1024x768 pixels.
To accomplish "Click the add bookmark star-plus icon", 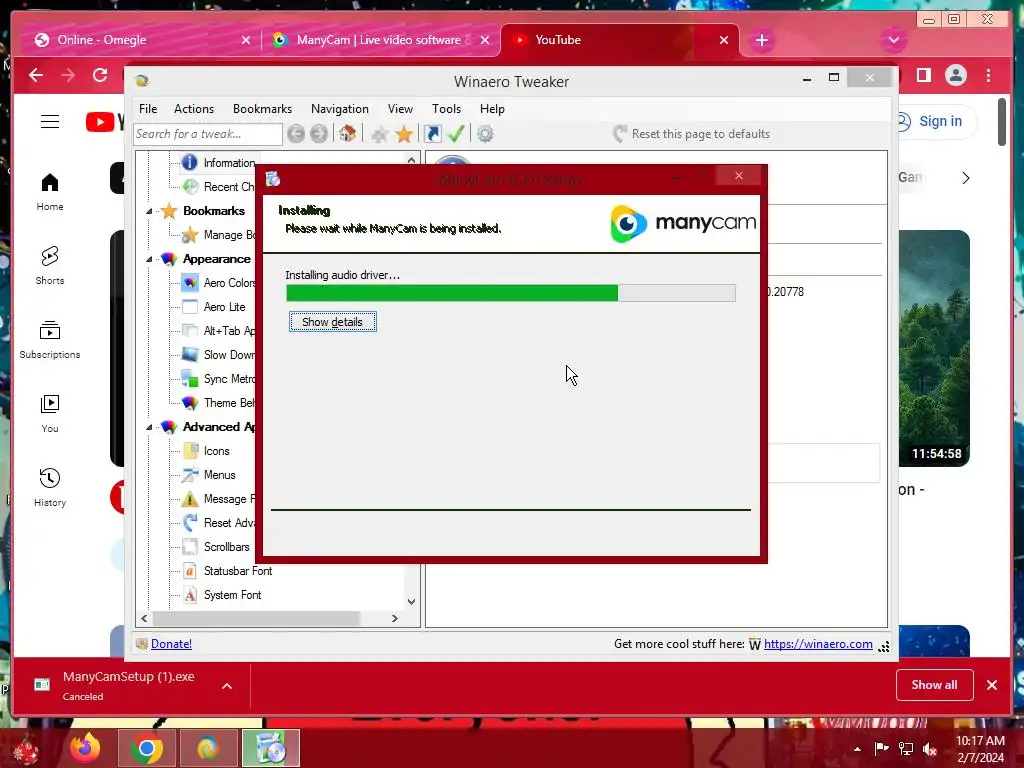I will (379, 135).
